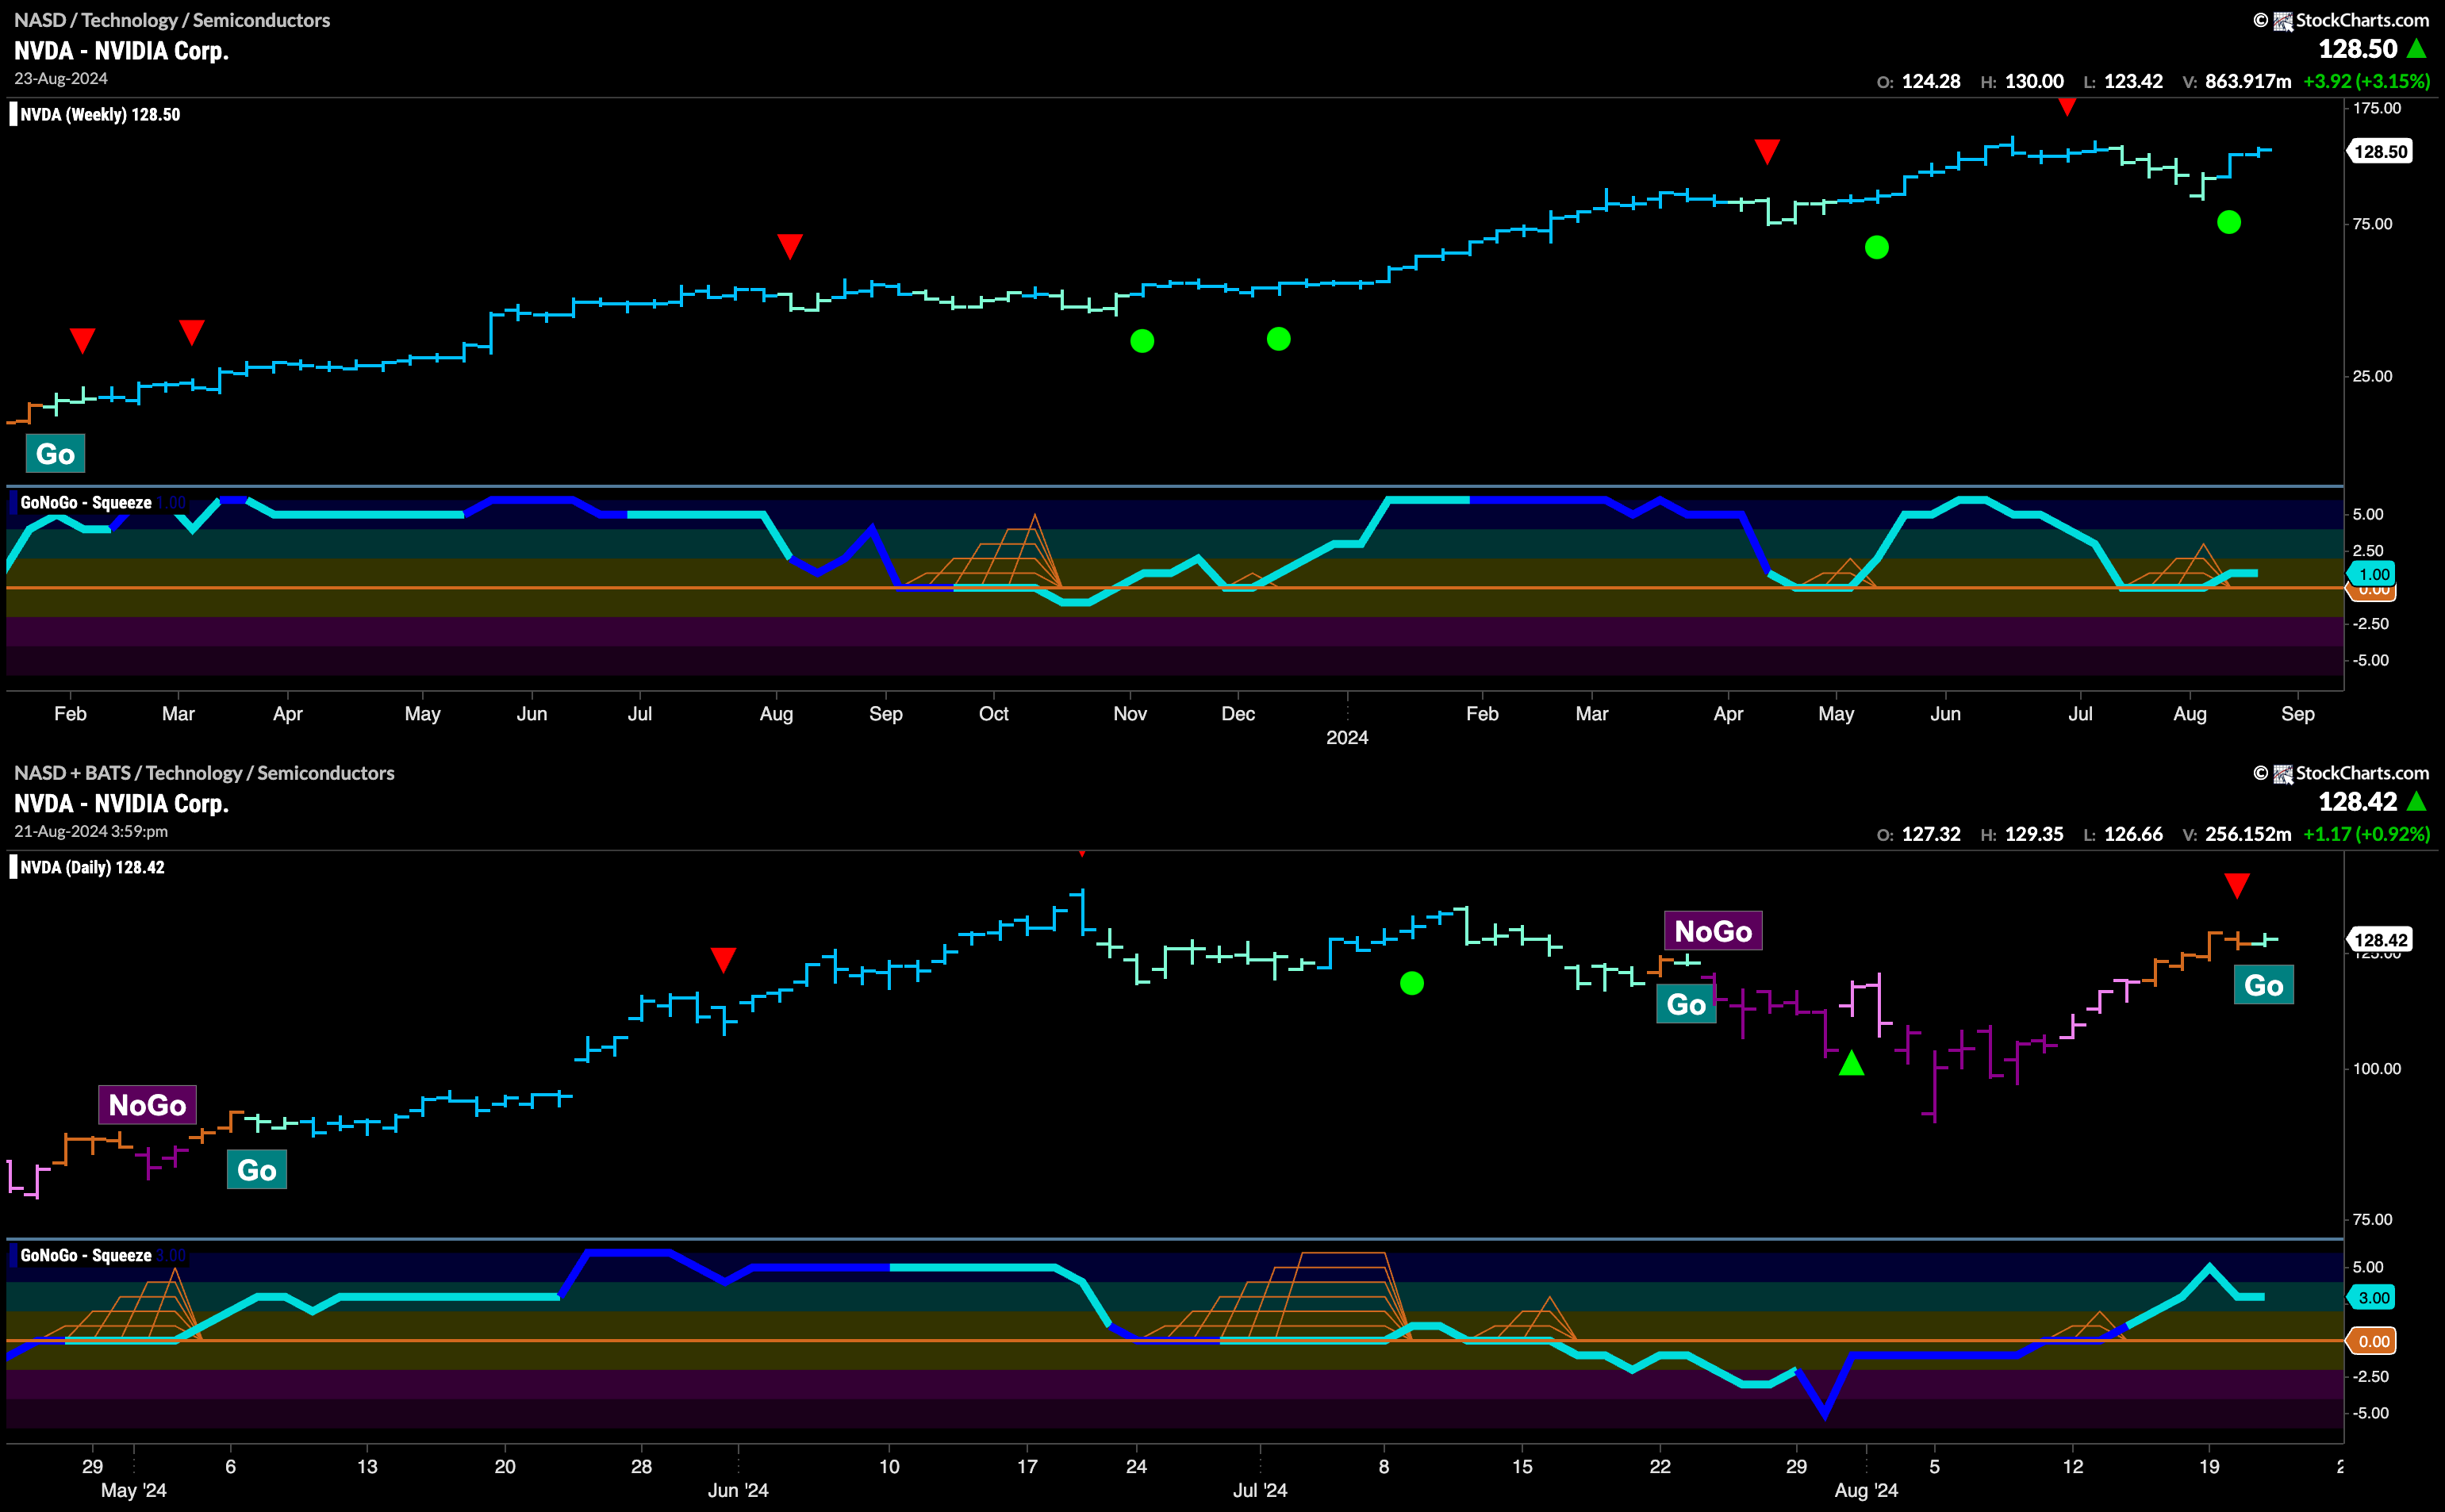Click the orange 0.00 tag on daily oscillator
This screenshot has width=2445, height=1512.
click(2373, 1341)
